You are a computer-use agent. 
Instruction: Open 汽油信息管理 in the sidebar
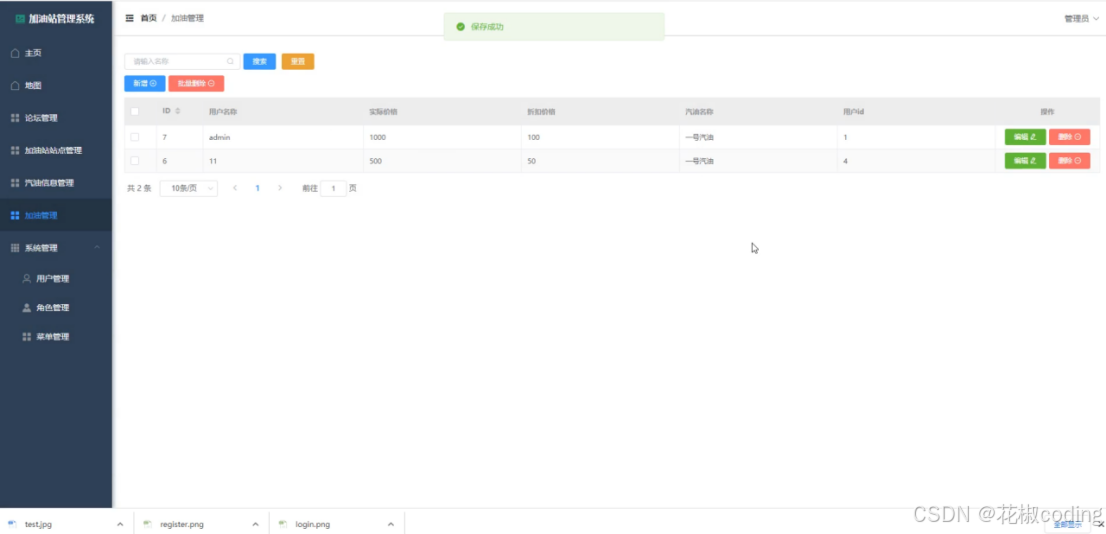56,183
